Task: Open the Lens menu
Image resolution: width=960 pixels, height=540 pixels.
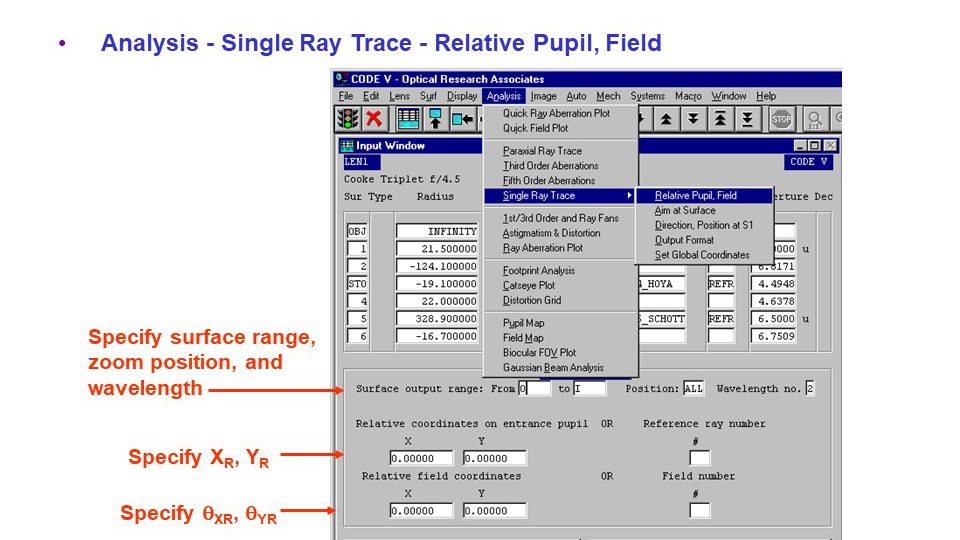Action: click(399, 96)
